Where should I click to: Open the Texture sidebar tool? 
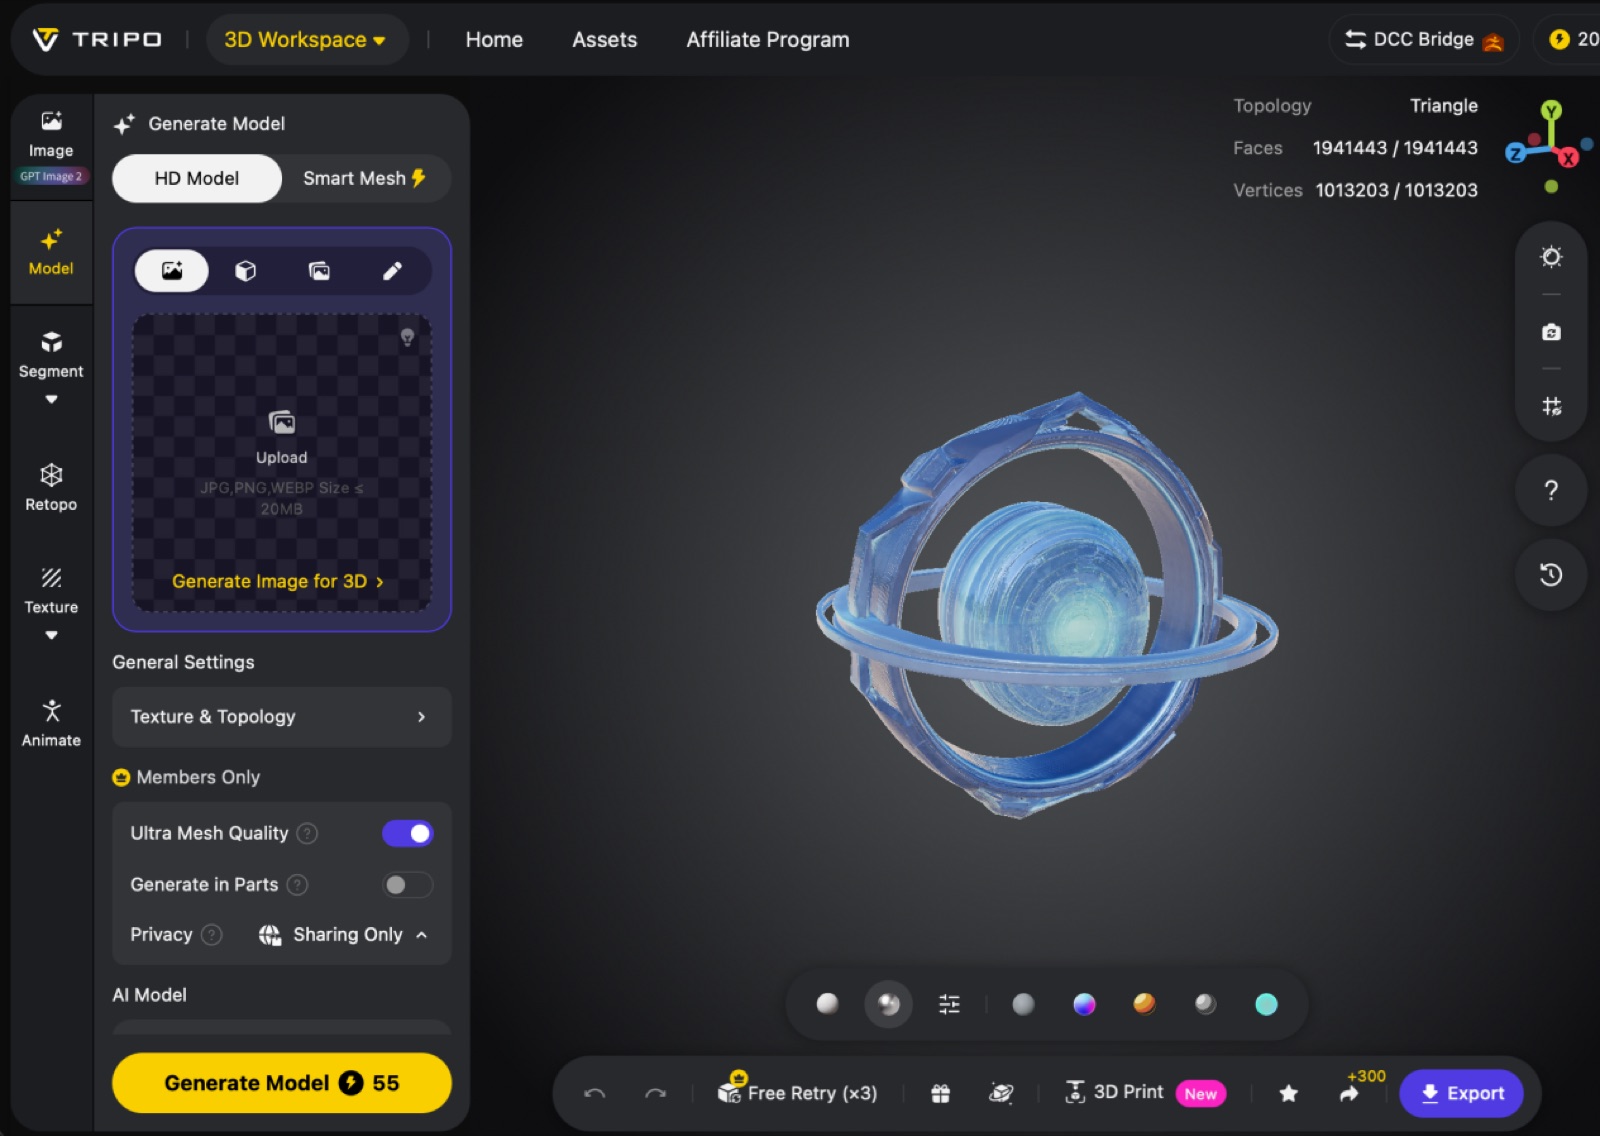click(51, 591)
